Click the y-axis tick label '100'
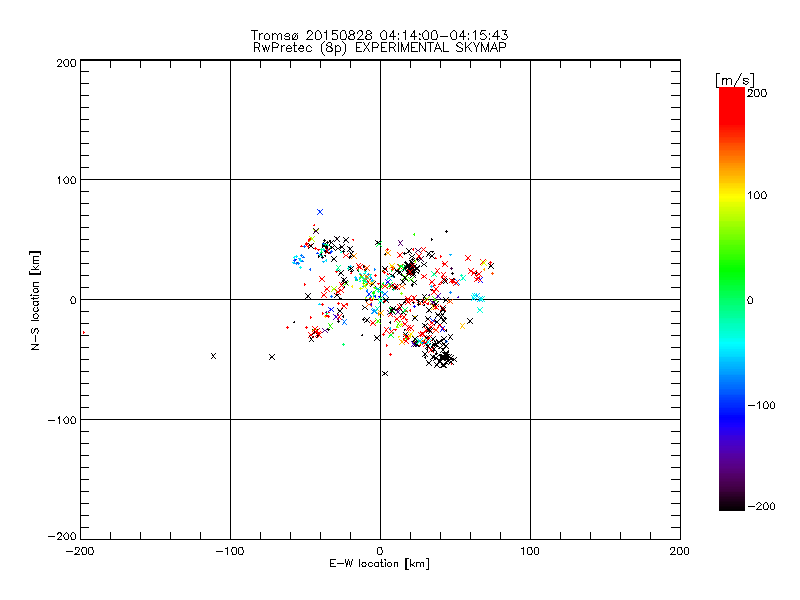 tap(66, 181)
